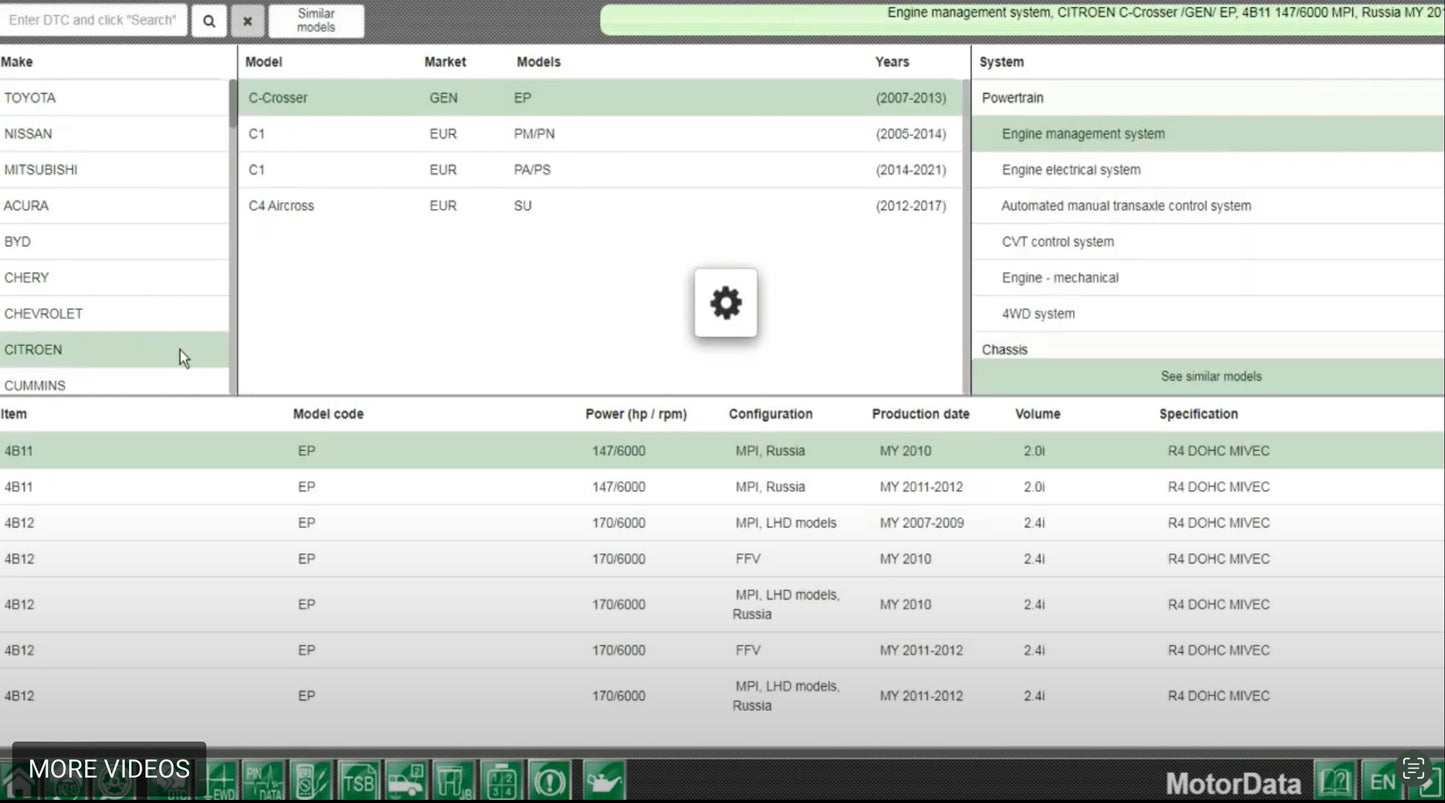Image resolution: width=1445 pixels, height=803 pixels.
Task: Open the oil can maintenance icon
Action: [x=604, y=781]
